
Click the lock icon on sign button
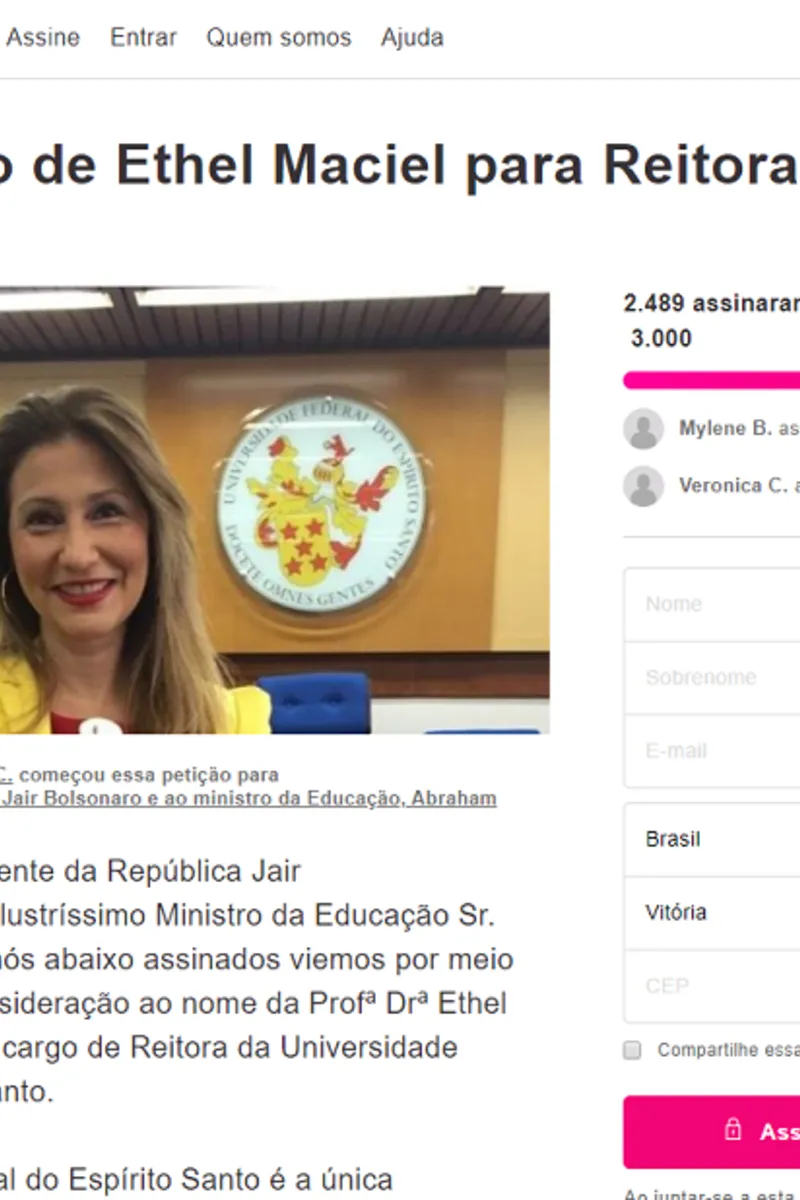click(733, 1131)
